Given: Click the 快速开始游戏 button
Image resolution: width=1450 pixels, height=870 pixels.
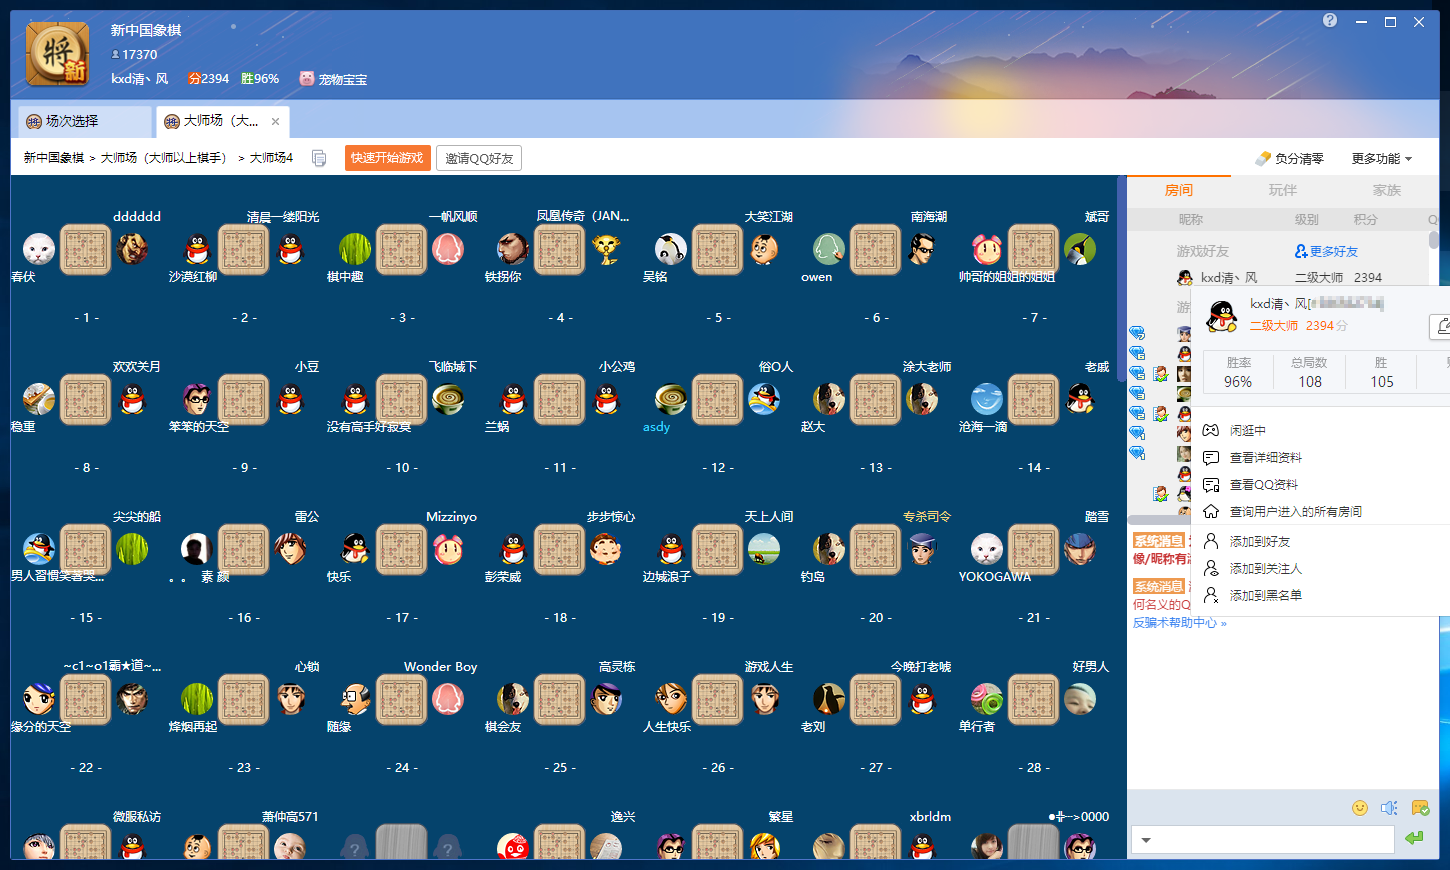Looking at the screenshot, I should tap(387, 158).
